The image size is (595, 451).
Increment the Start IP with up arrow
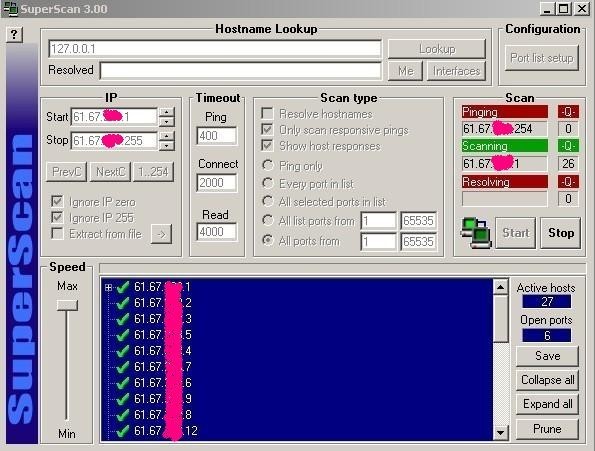coord(167,112)
